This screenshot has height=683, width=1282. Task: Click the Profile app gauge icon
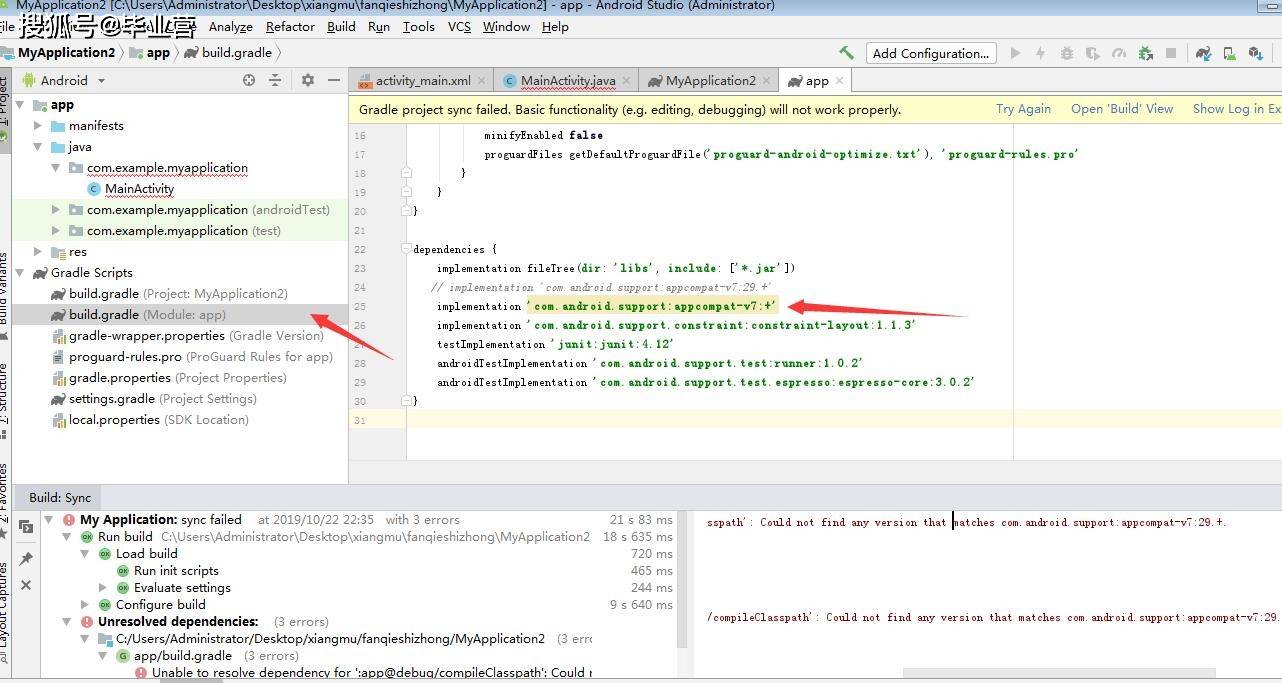pyautogui.click(x=1120, y=53)
